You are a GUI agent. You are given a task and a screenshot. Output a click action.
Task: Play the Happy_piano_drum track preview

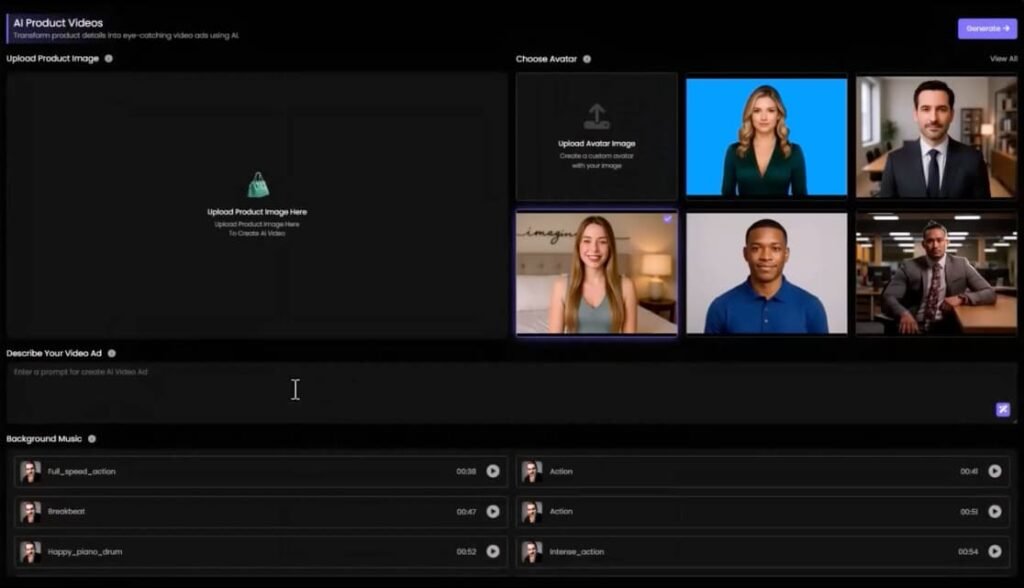pos(493,551)
